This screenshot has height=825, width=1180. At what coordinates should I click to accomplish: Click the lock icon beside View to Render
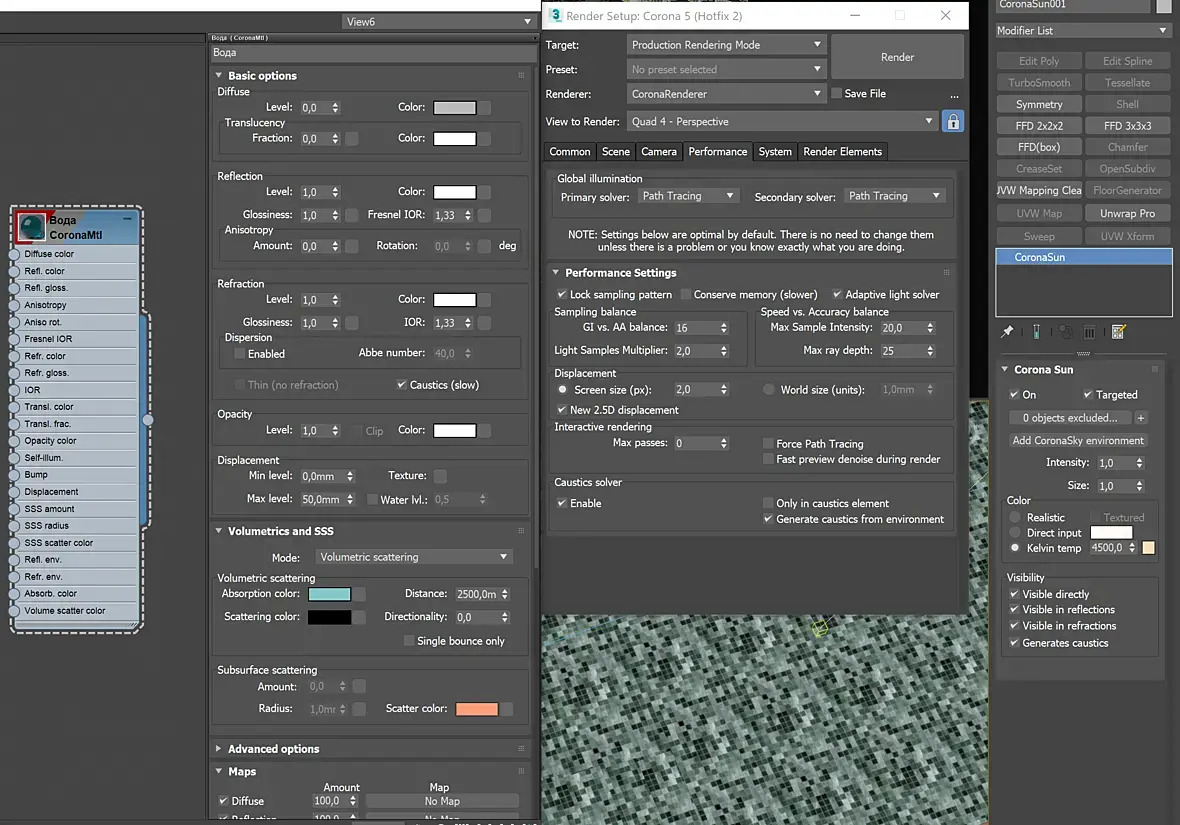(x=953, y=122)
